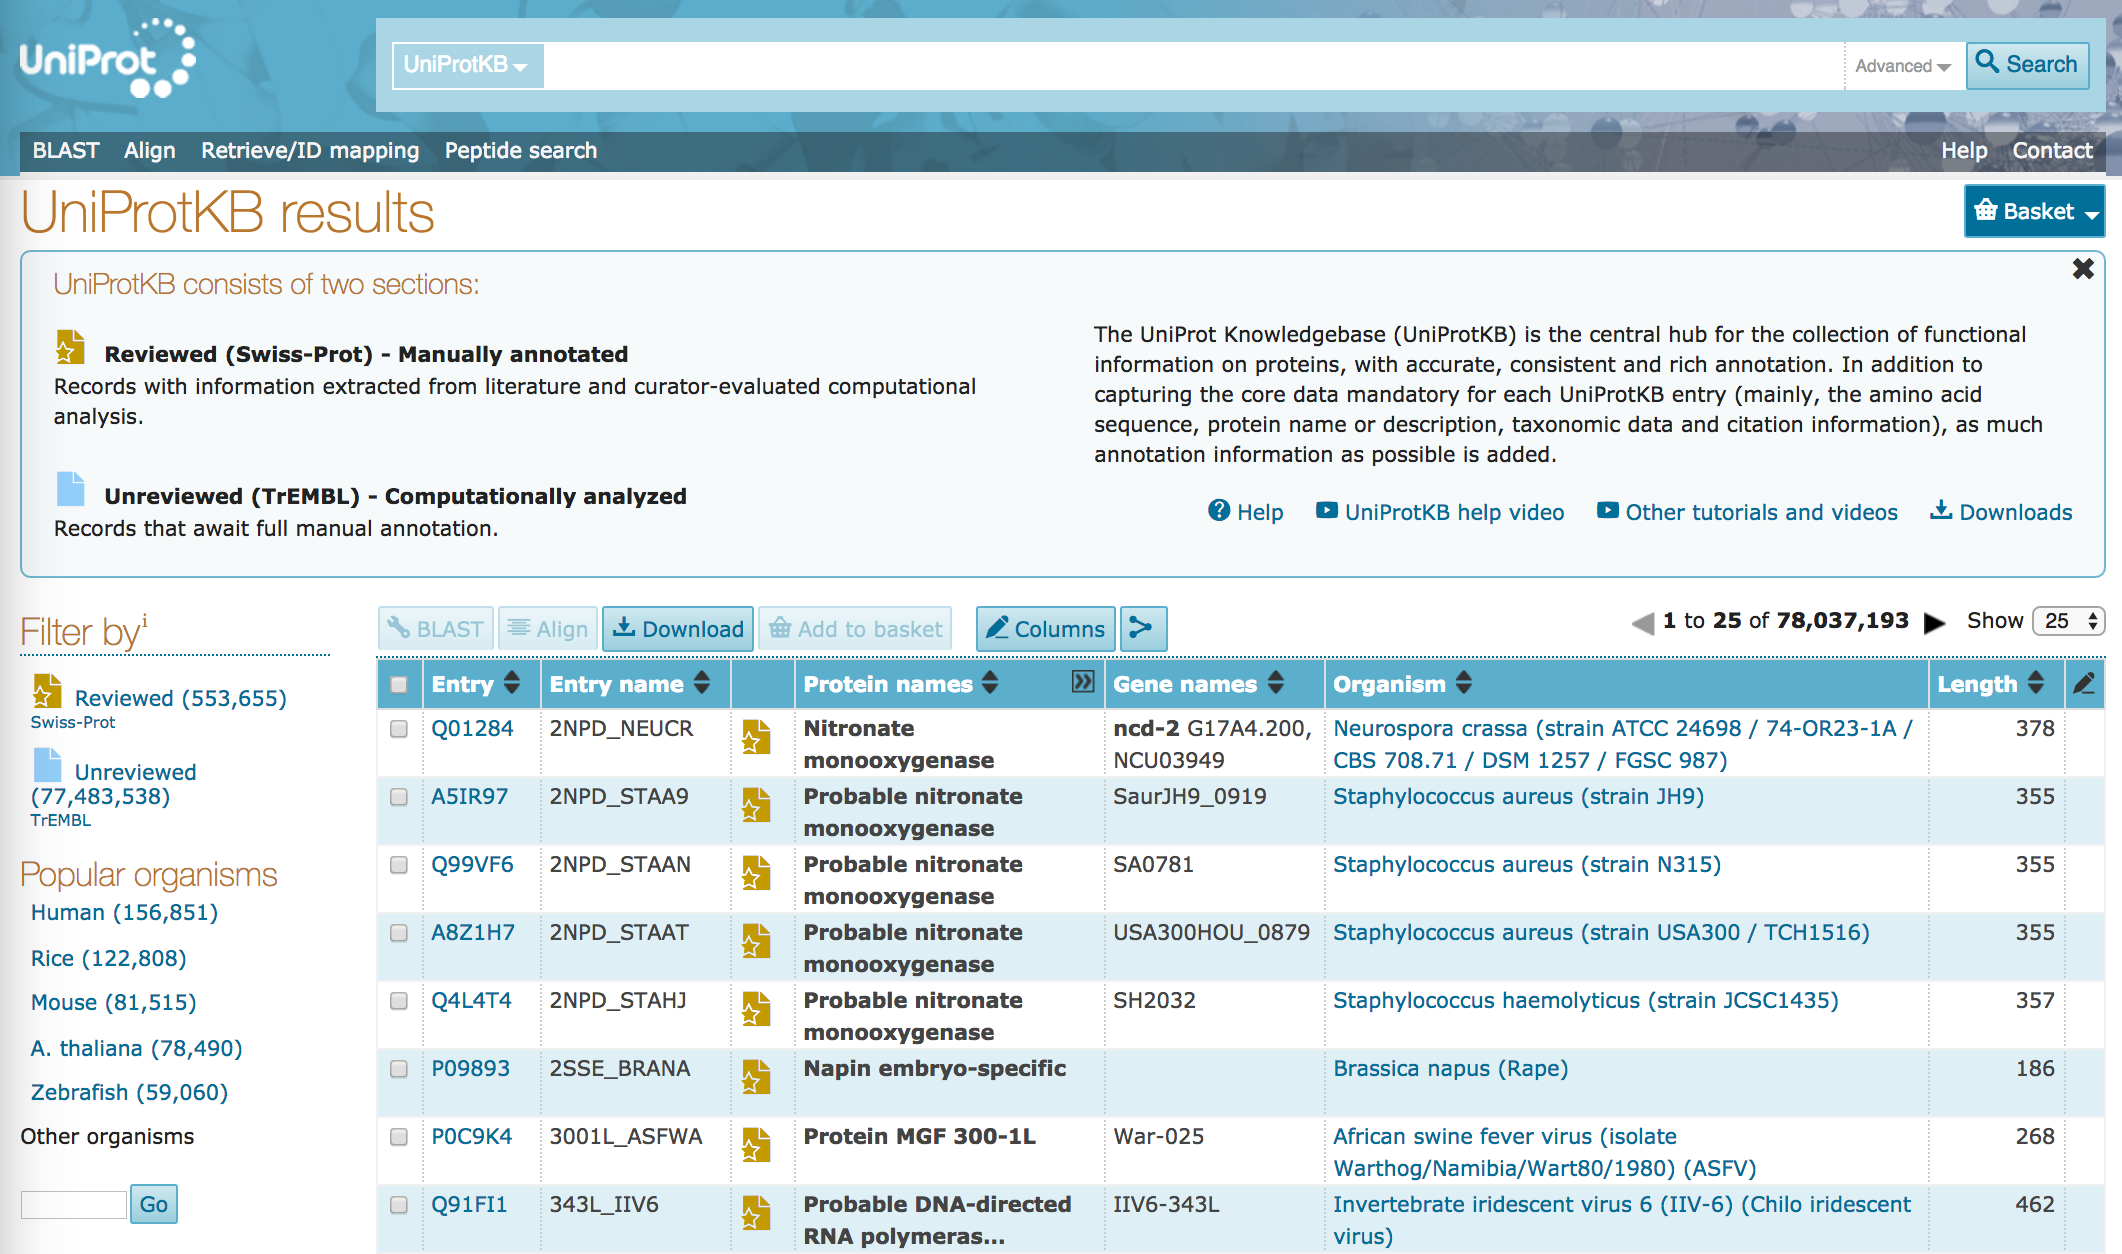Viewport: 2122px width, 1254px height.
Task: Open the Columns editor
Action: coord(1045,629)
